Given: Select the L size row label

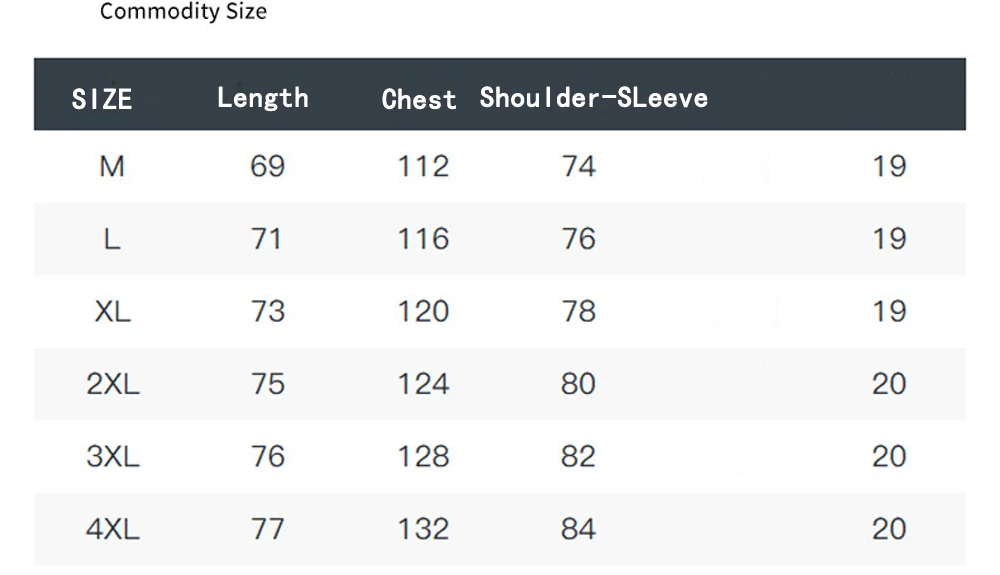Looking at the screenshot, I should pyautogui.click(x=112, y=240).
